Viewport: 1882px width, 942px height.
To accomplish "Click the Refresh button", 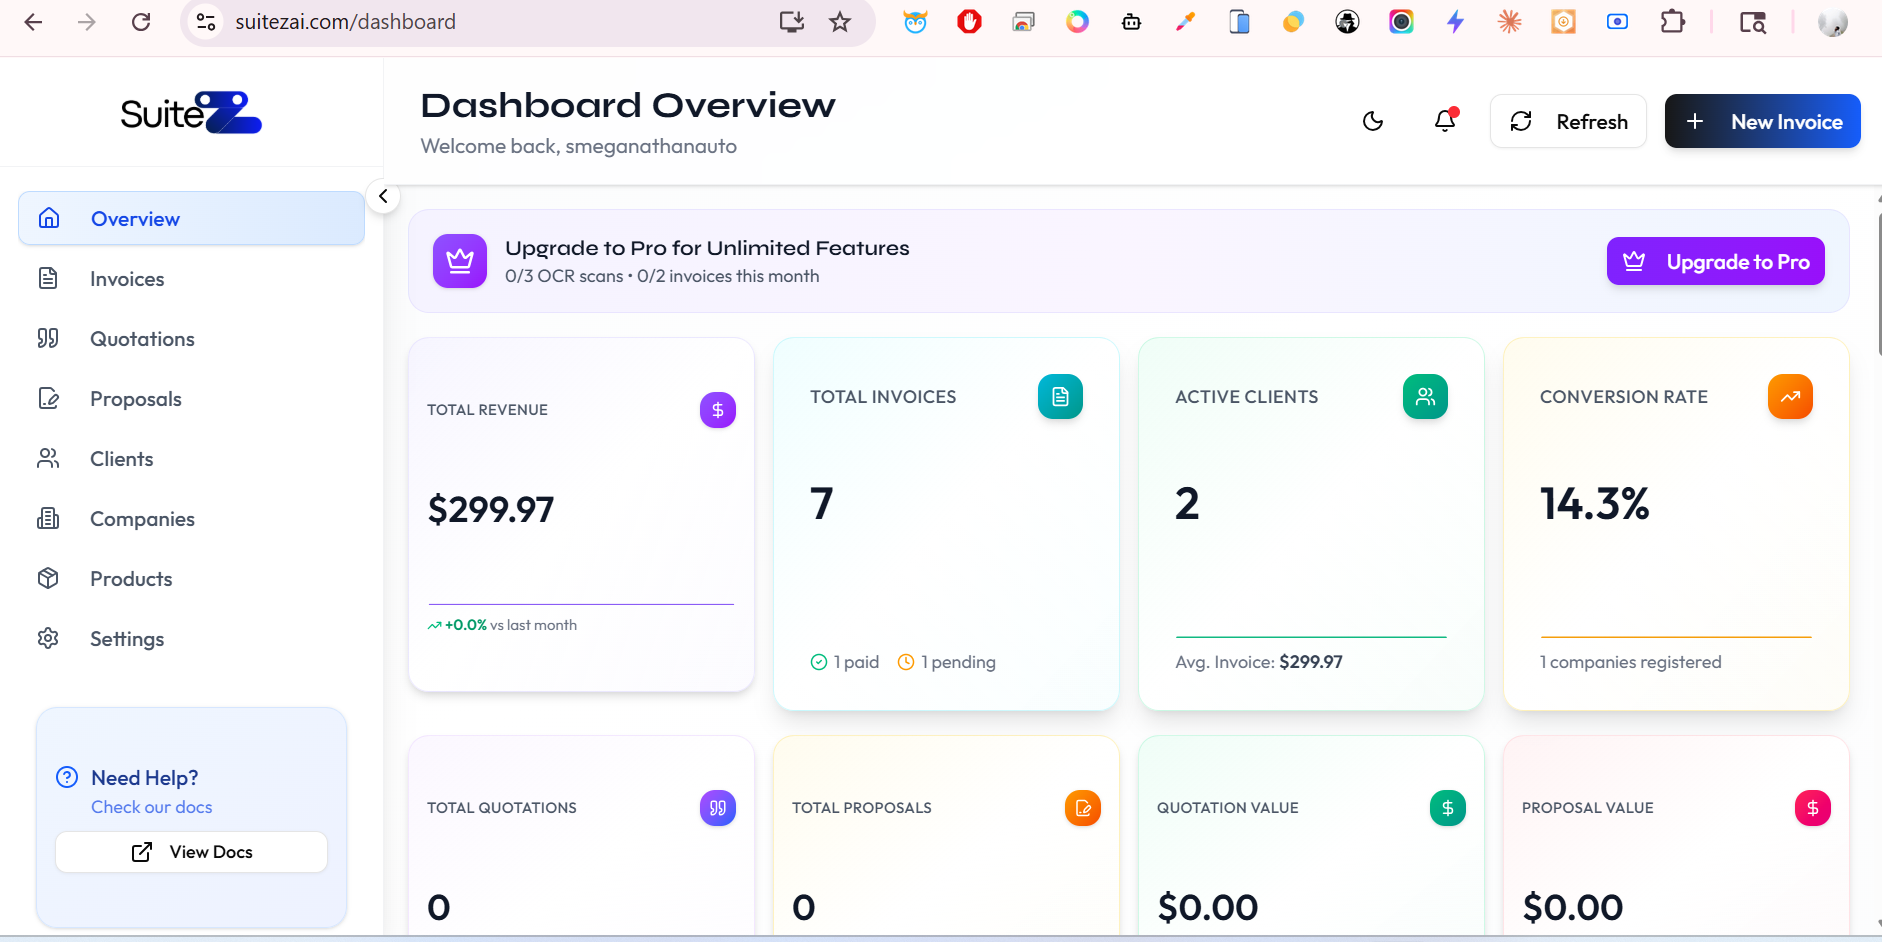I will coord(1567,121).
